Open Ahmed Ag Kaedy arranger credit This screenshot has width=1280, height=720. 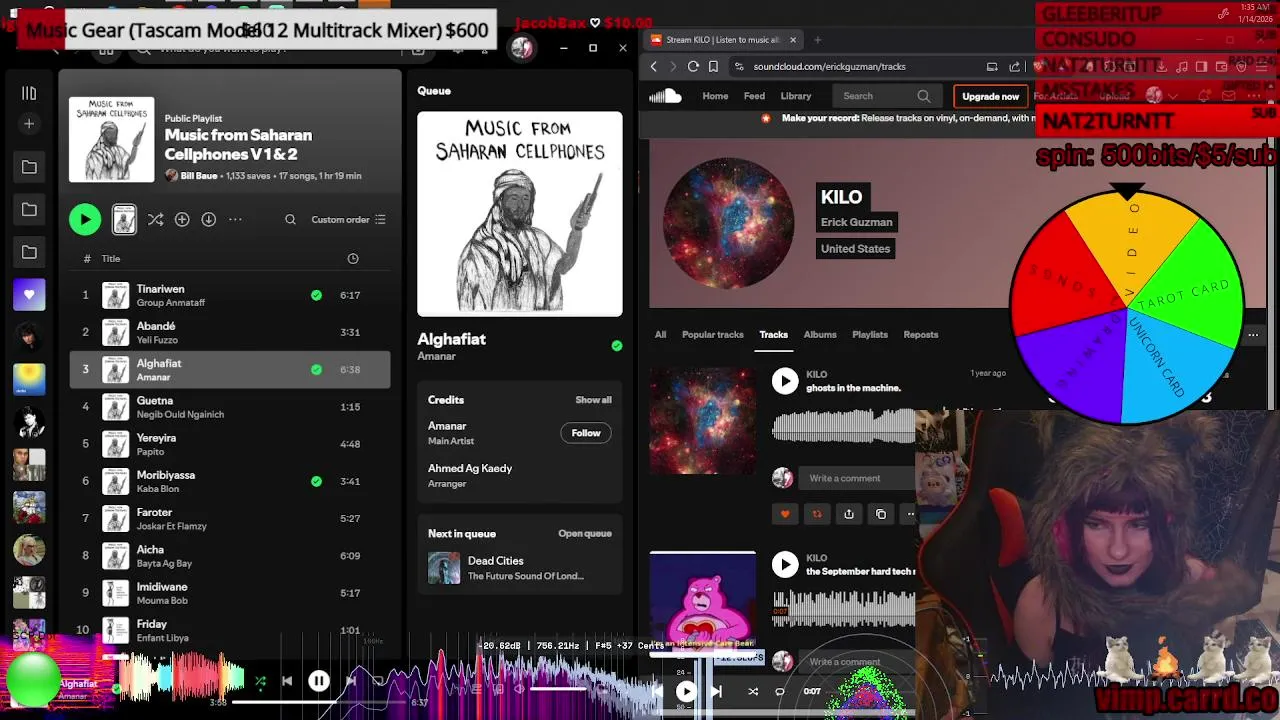470,468
